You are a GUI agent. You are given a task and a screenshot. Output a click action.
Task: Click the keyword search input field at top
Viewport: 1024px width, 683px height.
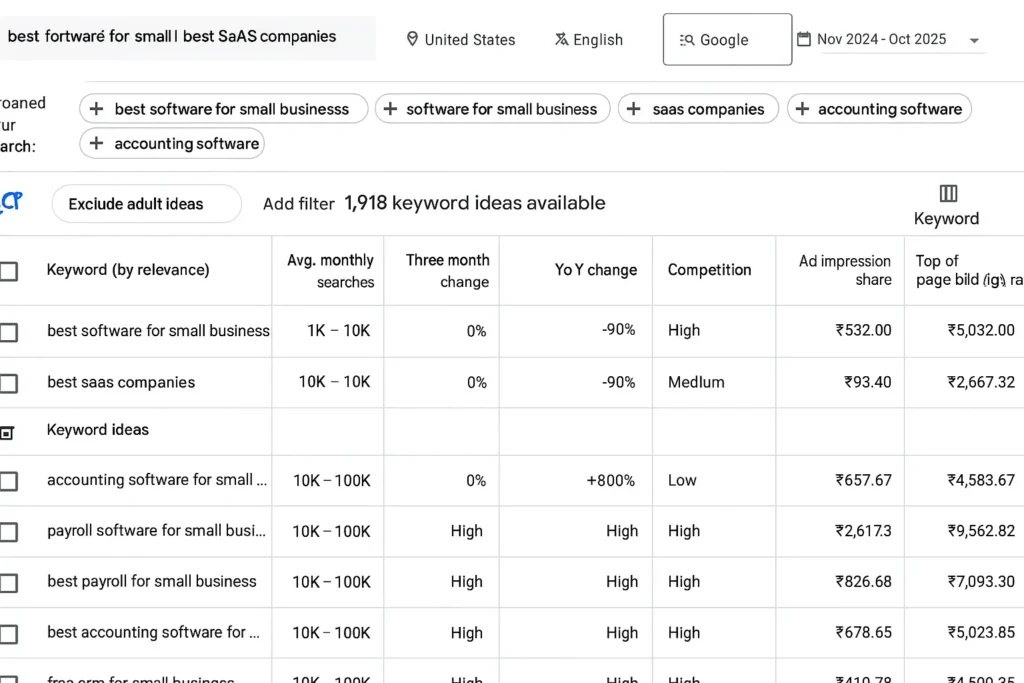188,36
